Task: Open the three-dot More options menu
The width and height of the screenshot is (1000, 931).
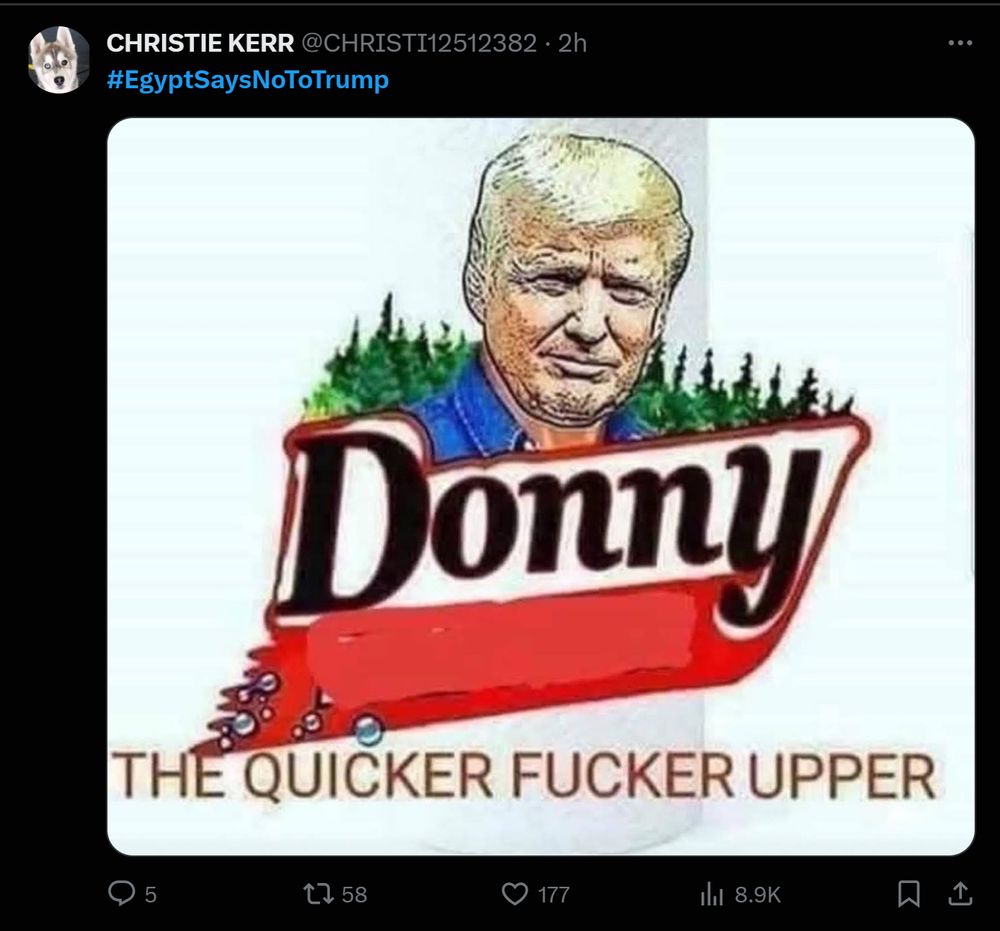Action: (960, 43)
